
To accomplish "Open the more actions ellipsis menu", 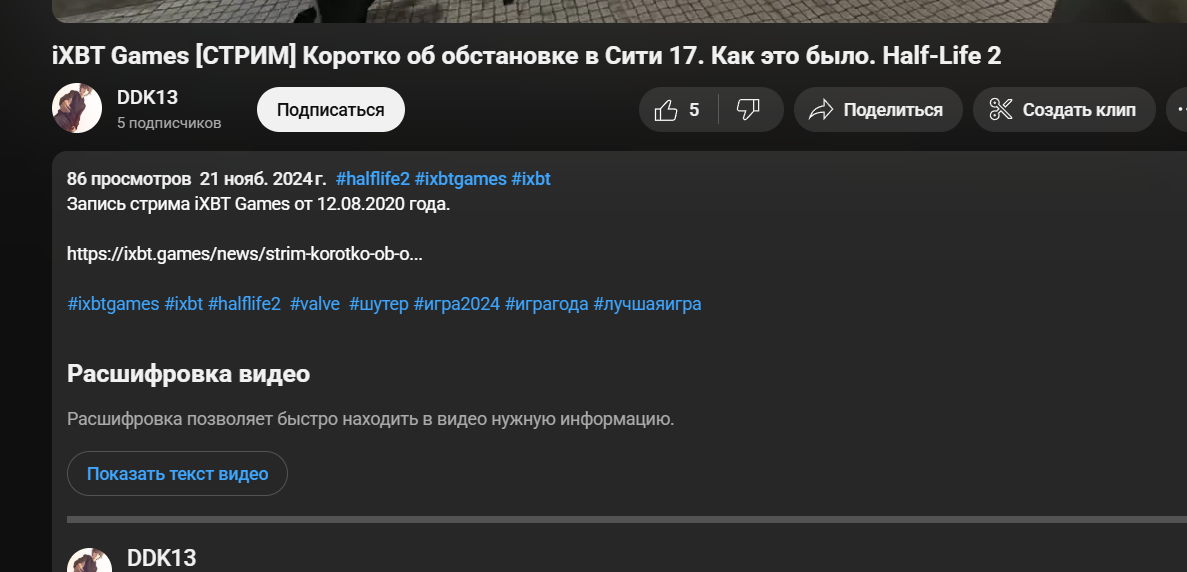I will (x=1180, y=110).
